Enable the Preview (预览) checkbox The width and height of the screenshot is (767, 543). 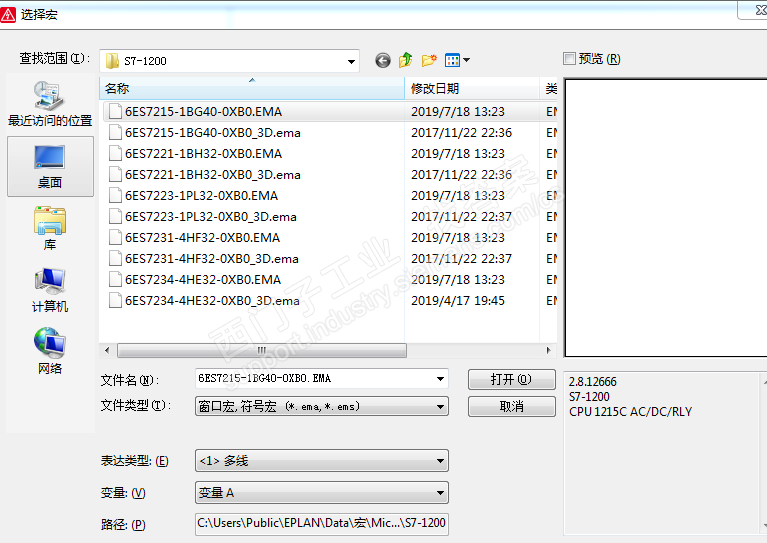pyautogui.click(x=569, y=59)
